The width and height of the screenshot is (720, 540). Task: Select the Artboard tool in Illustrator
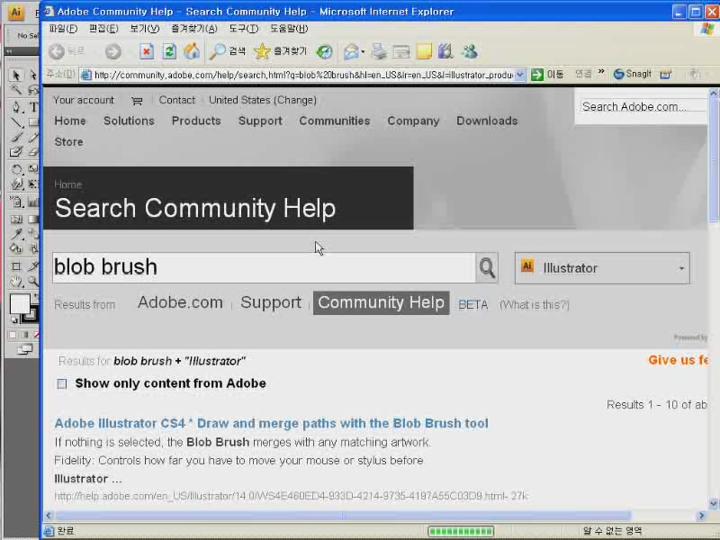tap(16, 266)
